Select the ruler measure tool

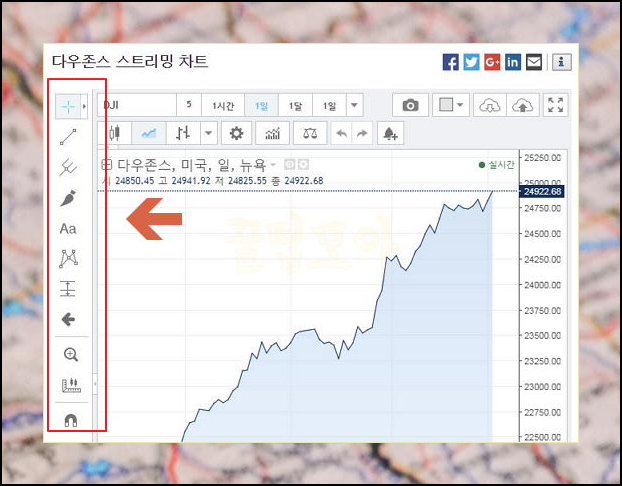tap(71, 385)
